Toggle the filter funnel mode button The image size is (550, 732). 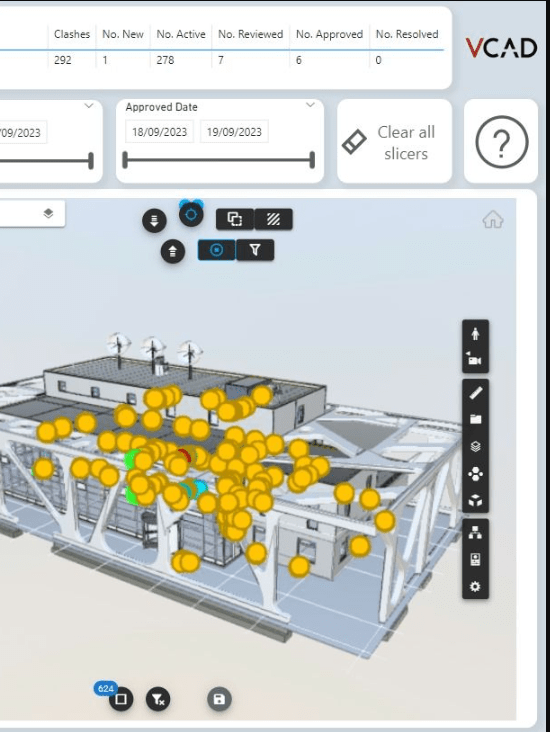(255, 250)
